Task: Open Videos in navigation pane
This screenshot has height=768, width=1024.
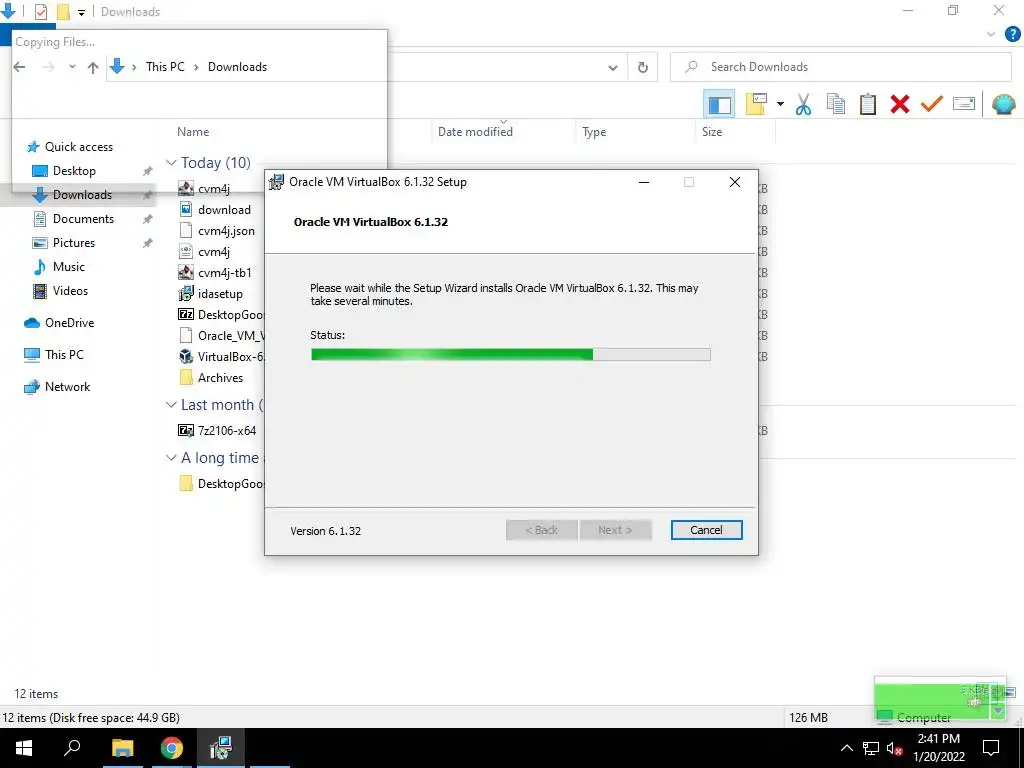Action: [70, 291]
